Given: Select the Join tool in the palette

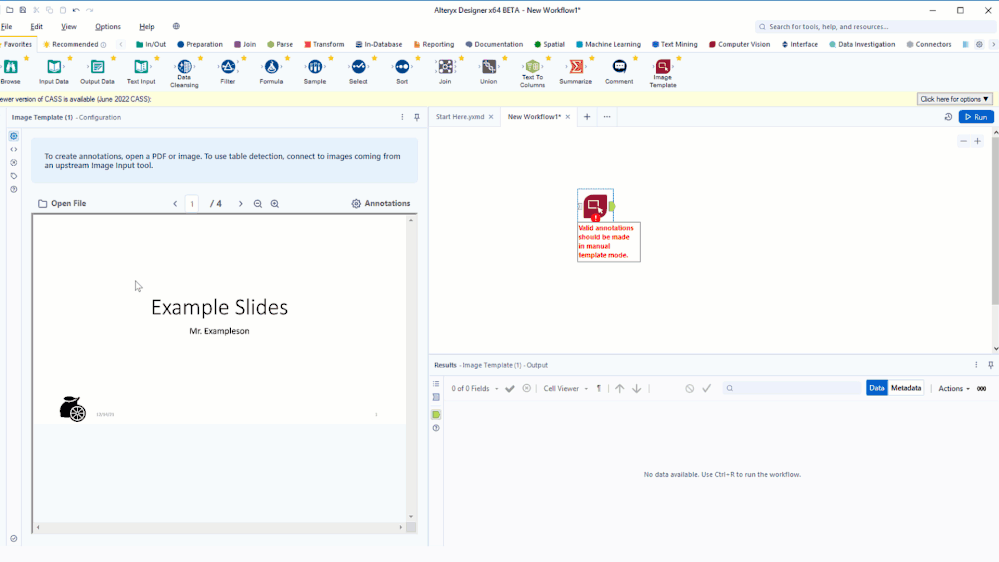Looking at the screenshot, I should coord(445,71).
